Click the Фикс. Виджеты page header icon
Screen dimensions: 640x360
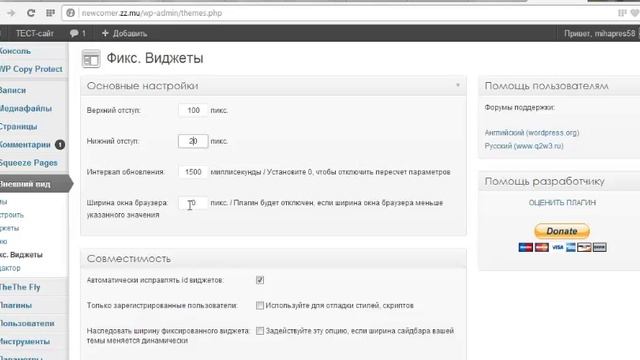tap(91, 59)
